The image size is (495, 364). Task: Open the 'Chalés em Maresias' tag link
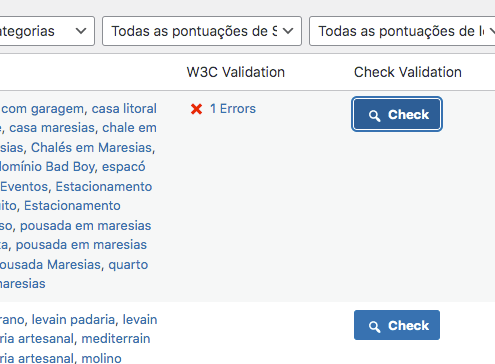click(91, 147)
